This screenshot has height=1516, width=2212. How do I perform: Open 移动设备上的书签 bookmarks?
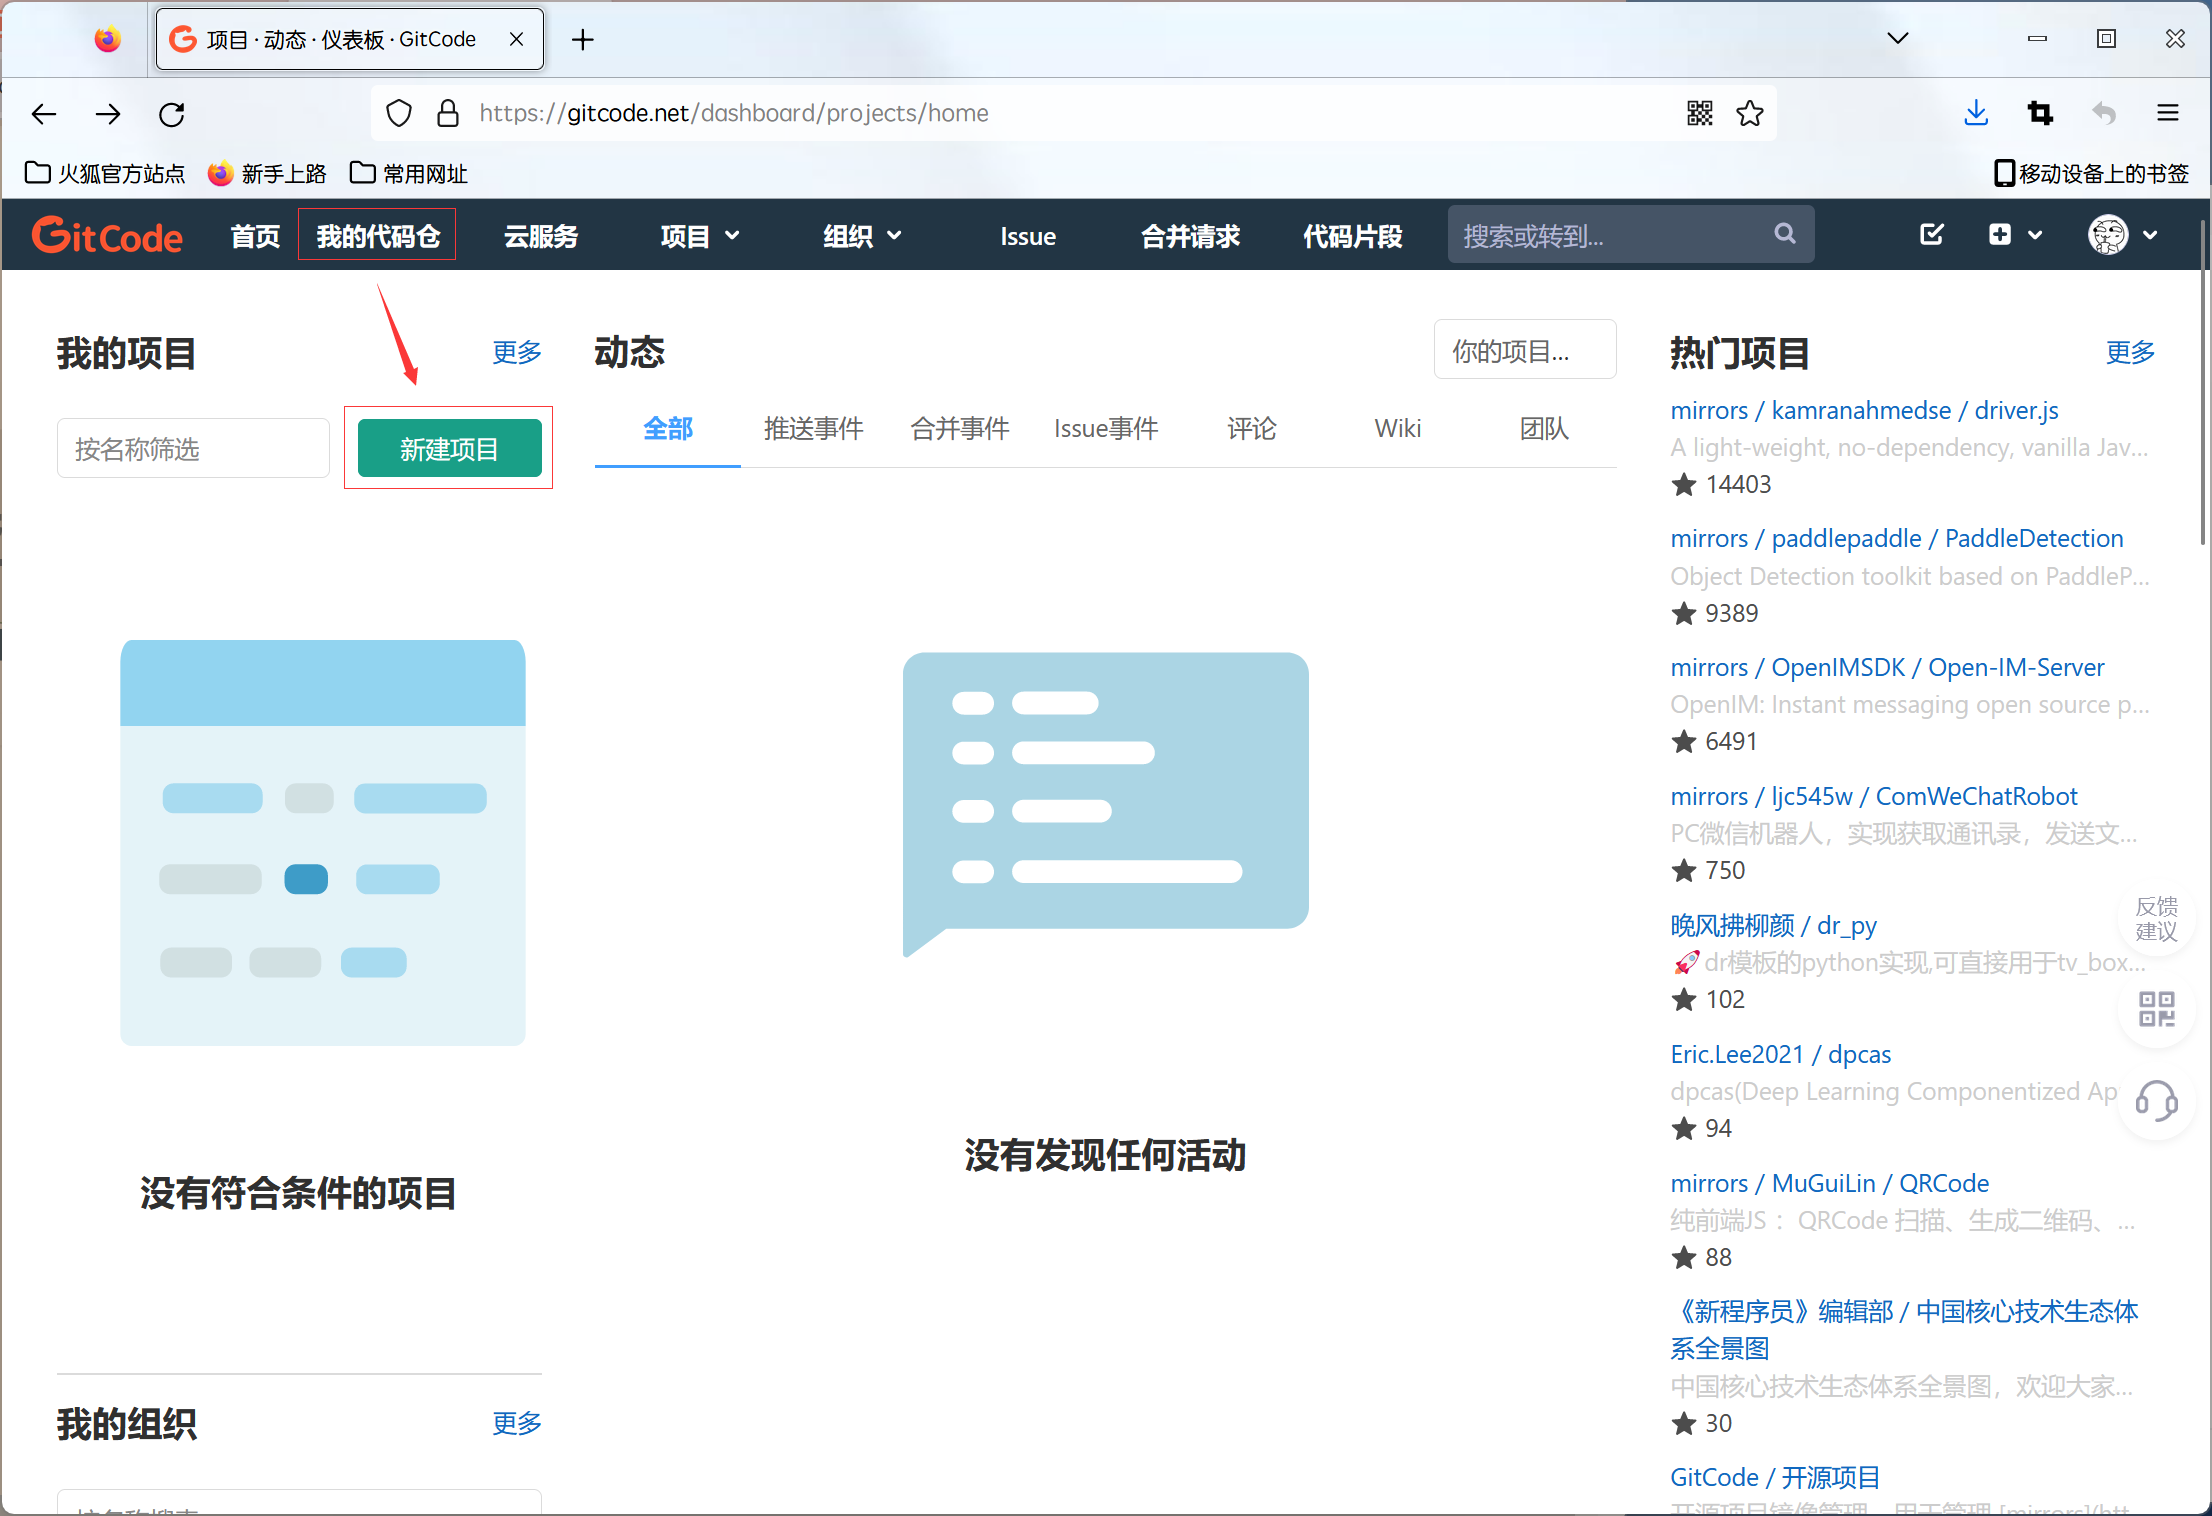[2092, 173]
